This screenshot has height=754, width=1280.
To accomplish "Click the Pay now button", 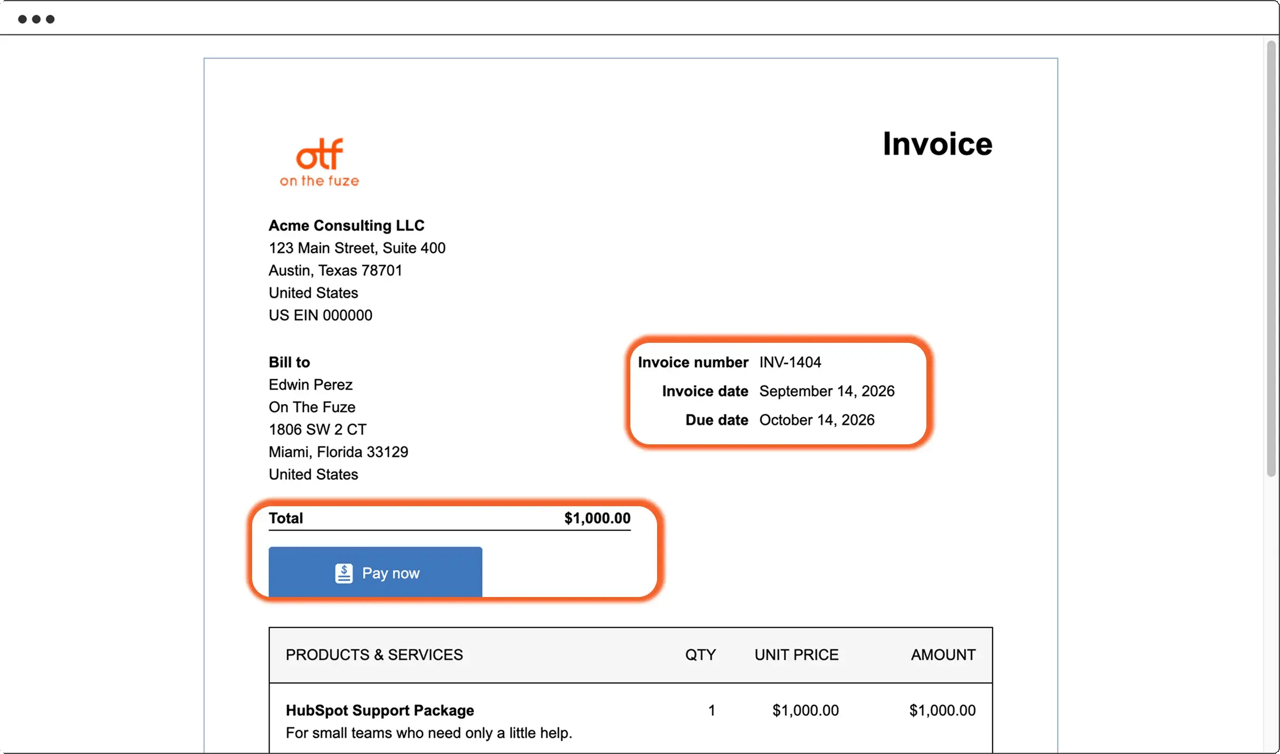I will point(375,572).
